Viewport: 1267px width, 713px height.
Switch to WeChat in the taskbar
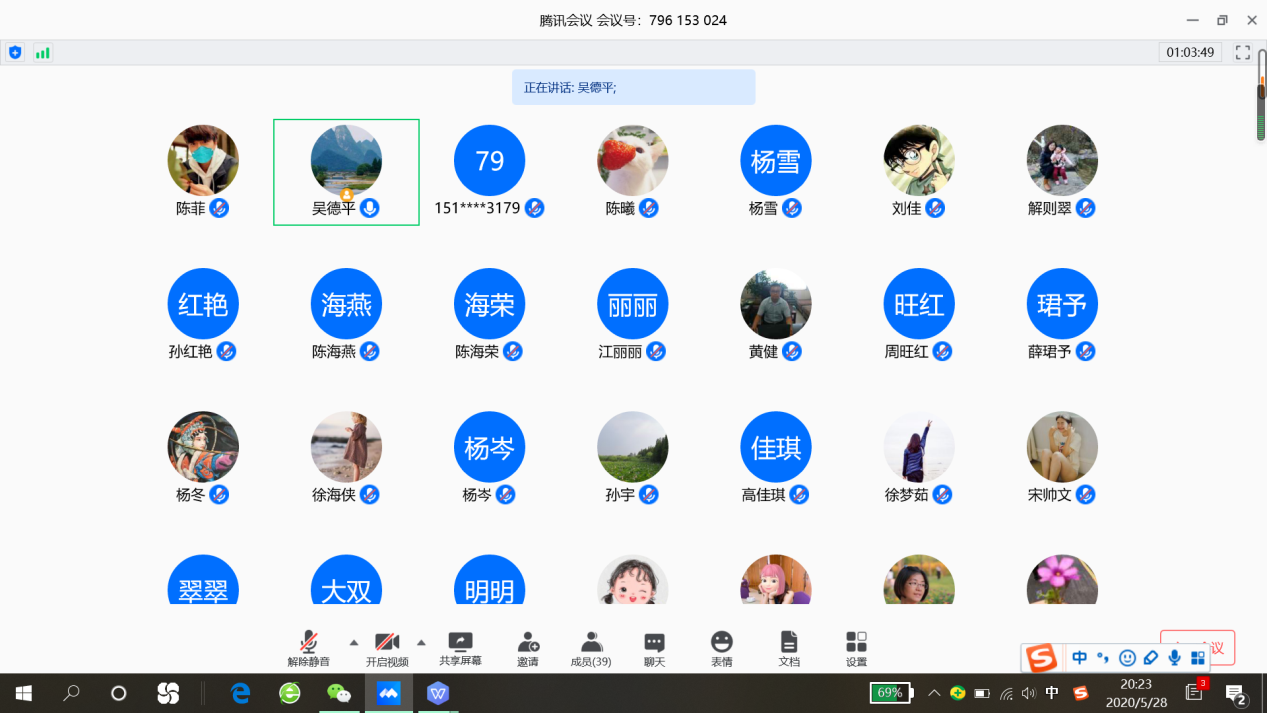point(339,693)
